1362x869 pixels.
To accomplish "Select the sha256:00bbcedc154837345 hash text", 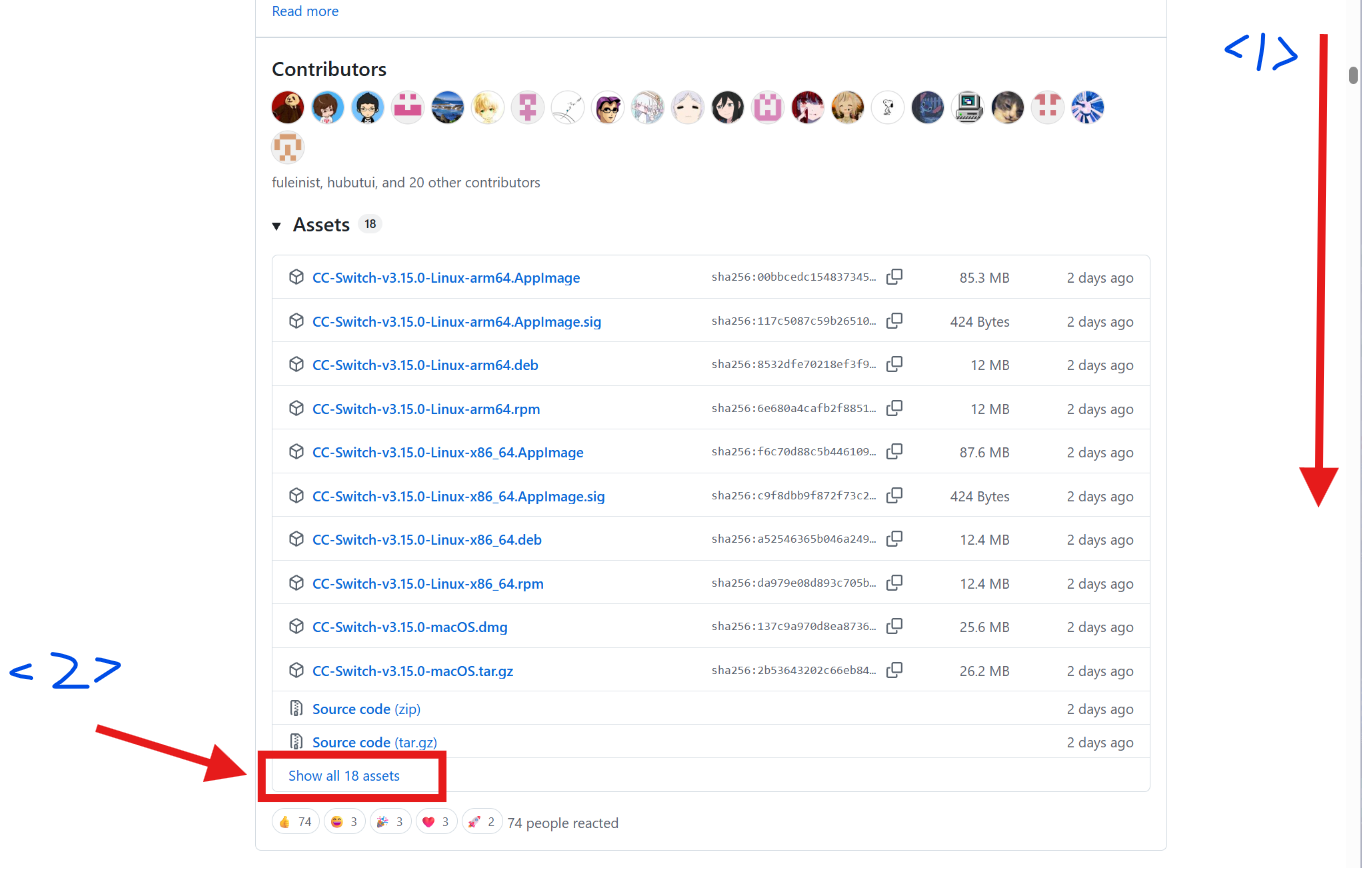I will pyautogui.click(x=794, y=278).
